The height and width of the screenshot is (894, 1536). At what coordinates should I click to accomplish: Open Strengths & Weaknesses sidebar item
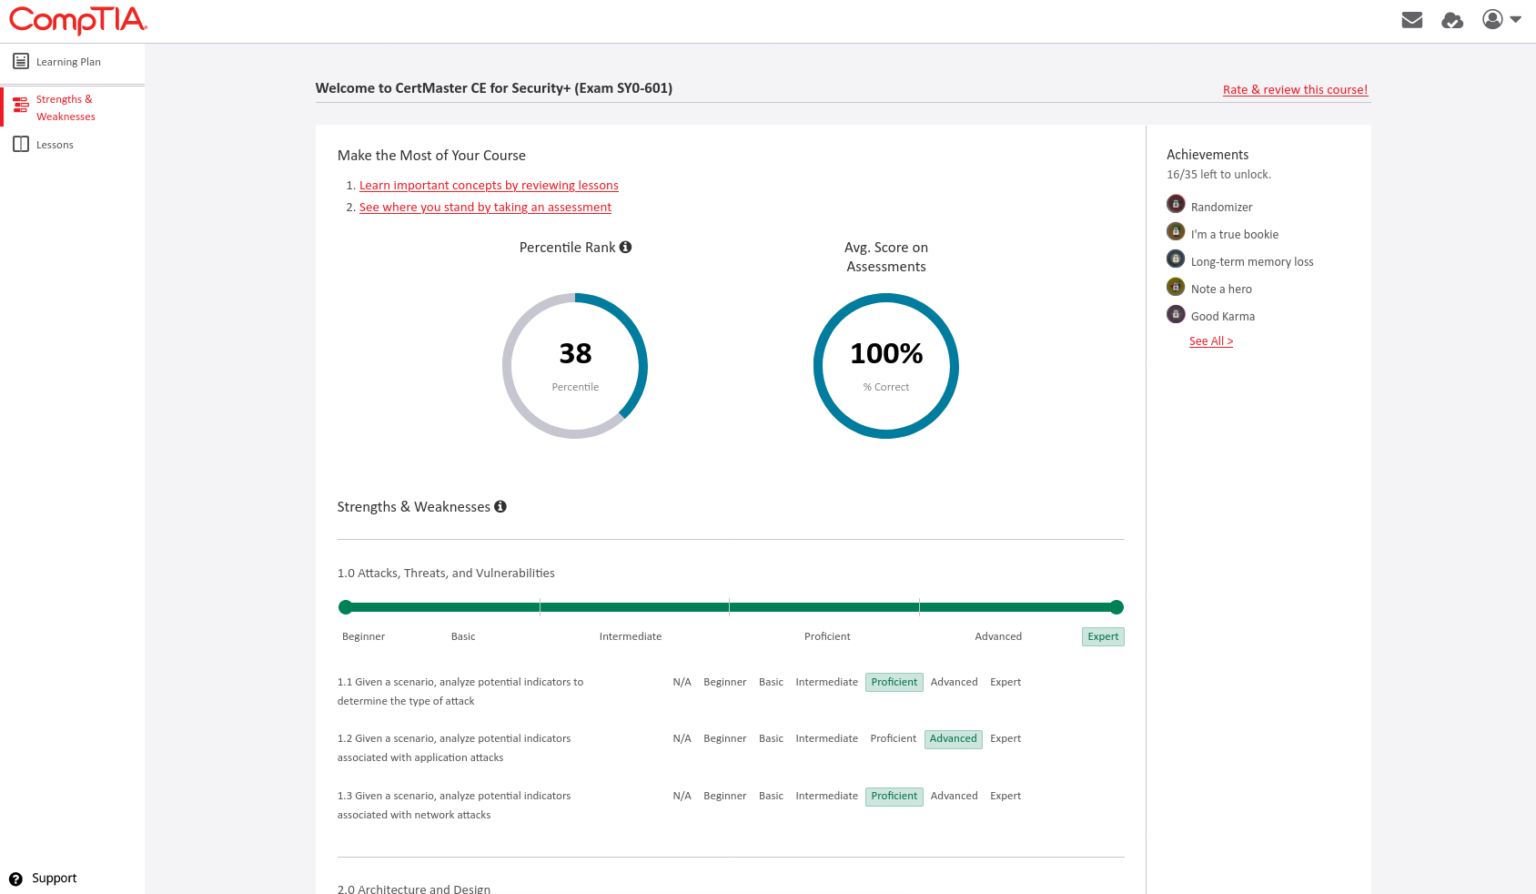(65, 108)
